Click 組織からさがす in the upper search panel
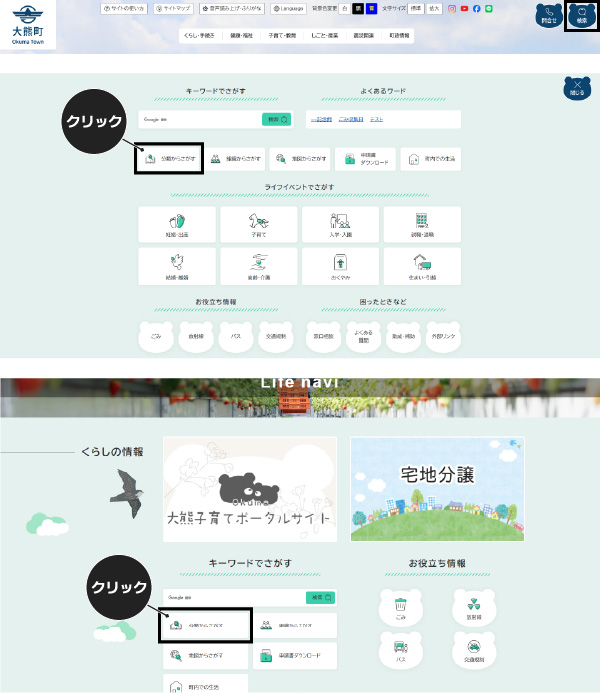This screenshot has width=600, height=693. click(x=236, y=159)
